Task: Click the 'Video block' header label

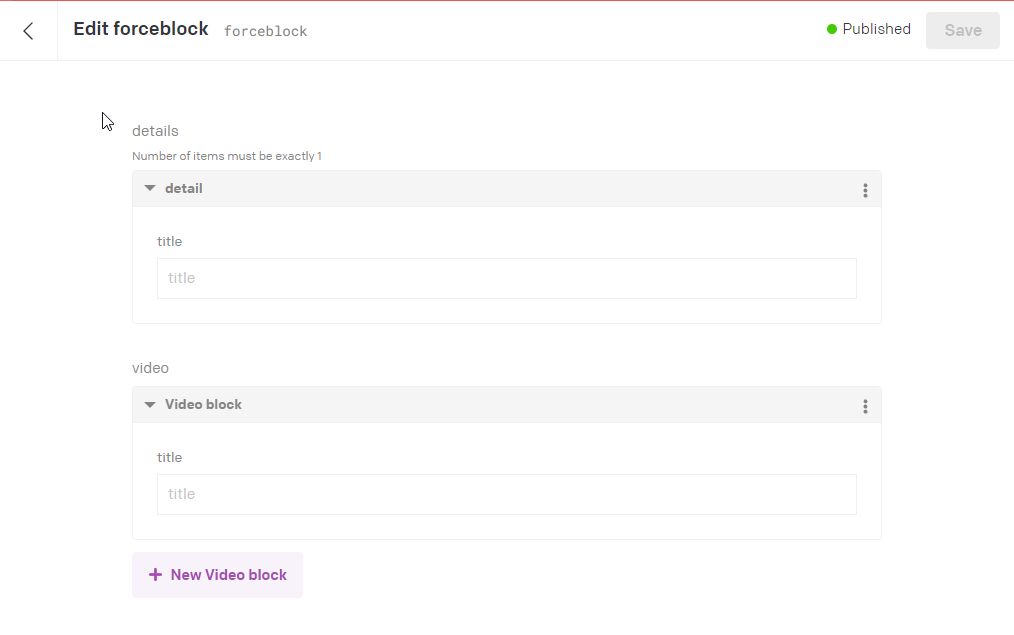Action: [203, 404]
